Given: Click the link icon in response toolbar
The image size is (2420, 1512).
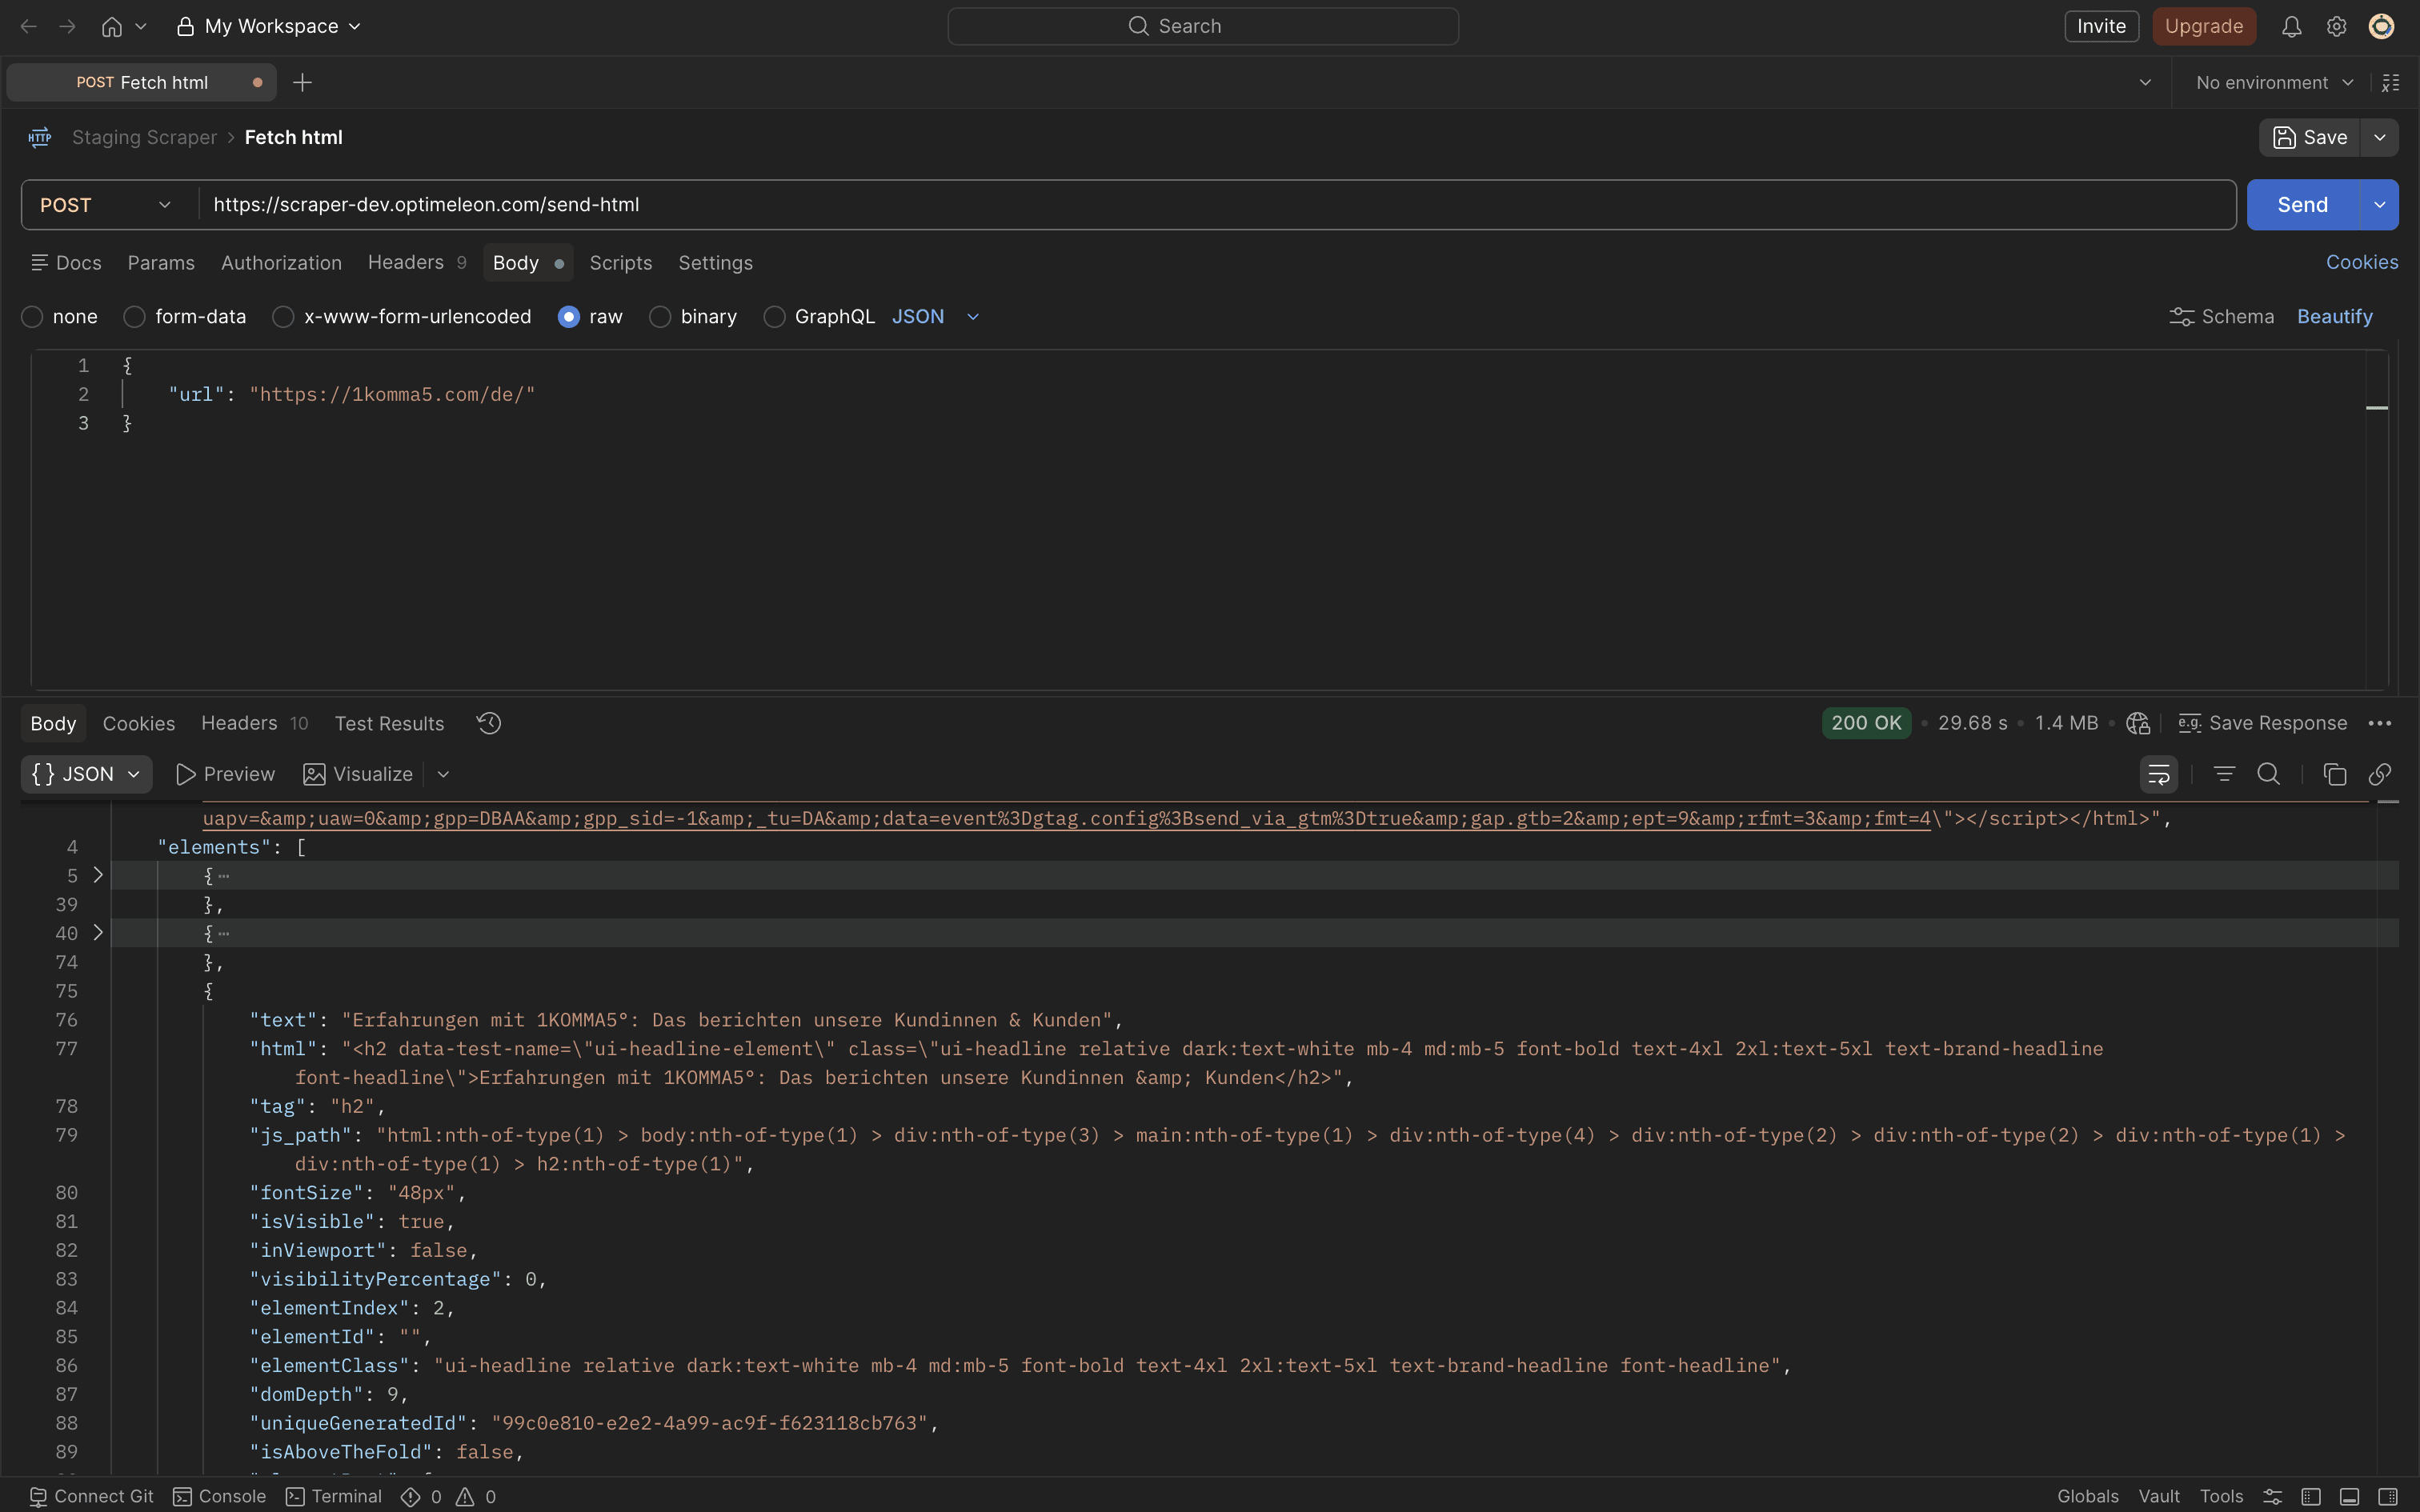Looking at the screenshot, I should click(2380, 774).
